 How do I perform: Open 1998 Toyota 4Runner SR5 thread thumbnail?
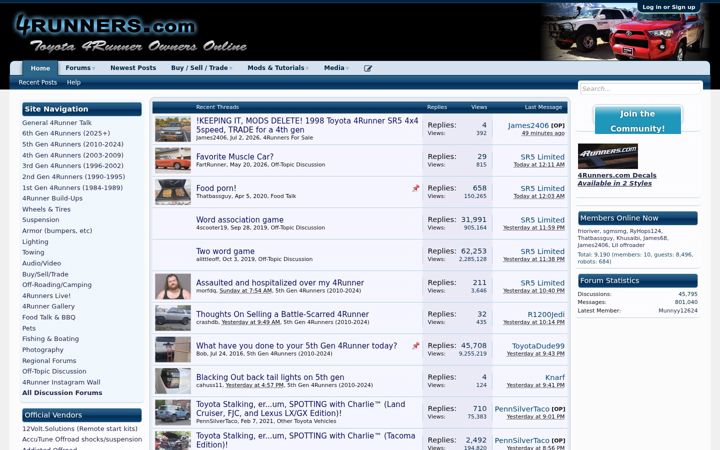173,129
